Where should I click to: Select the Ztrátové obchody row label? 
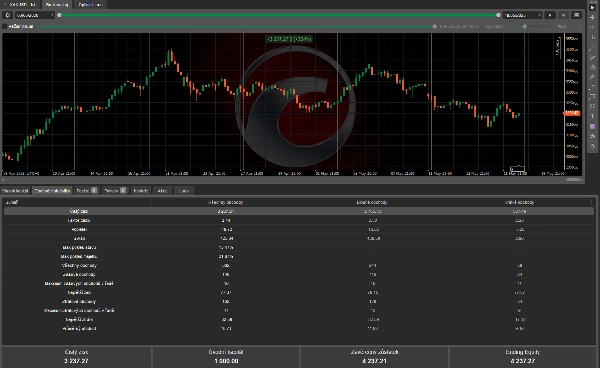(x=79, y=301)
